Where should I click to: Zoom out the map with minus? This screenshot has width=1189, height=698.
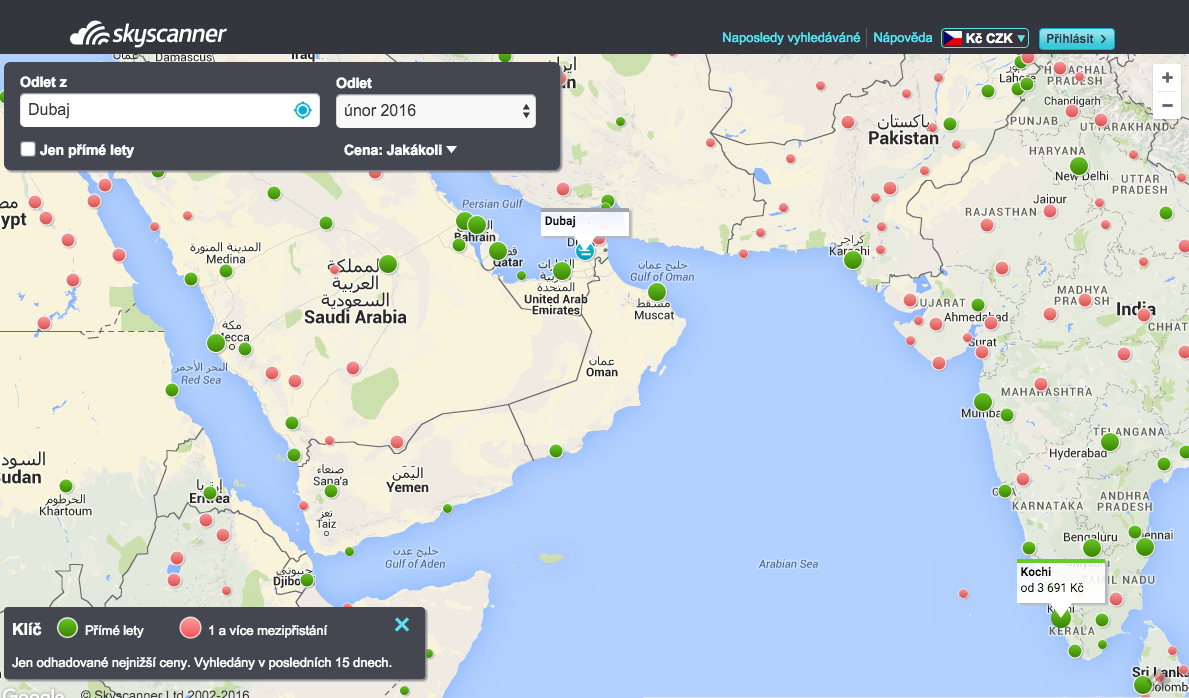tap(1167, 105)
